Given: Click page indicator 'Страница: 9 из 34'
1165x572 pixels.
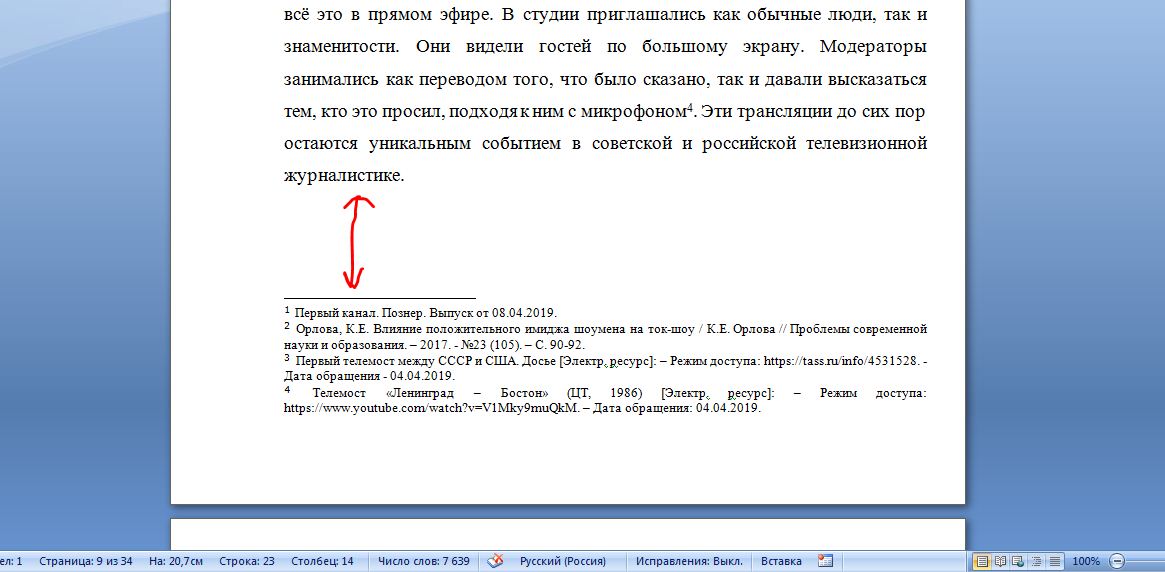Looking at the screenshot, I should point(85,561).
